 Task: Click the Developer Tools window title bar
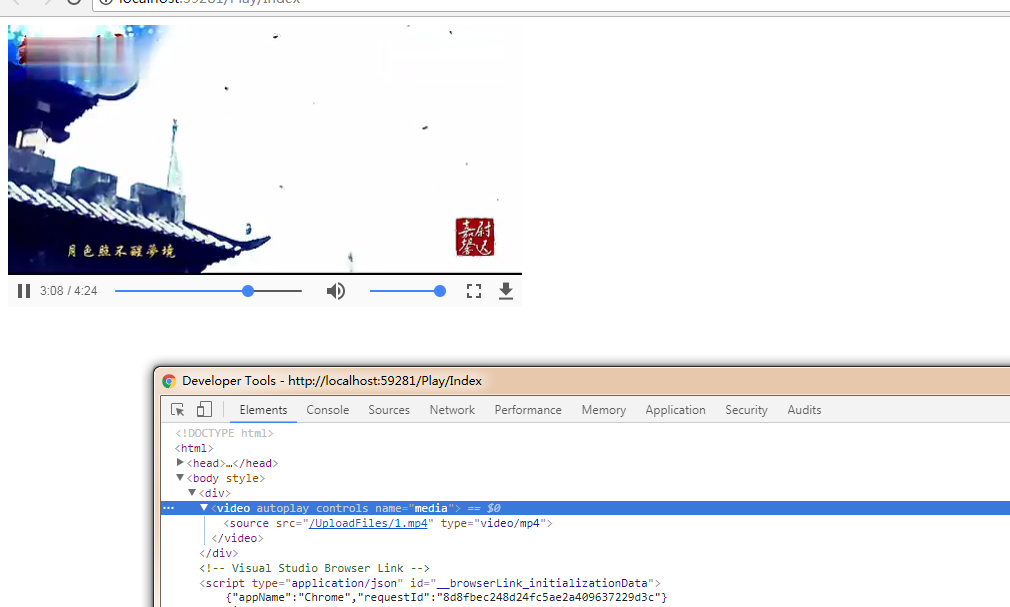pyautogui.click(x=583, y=381)
